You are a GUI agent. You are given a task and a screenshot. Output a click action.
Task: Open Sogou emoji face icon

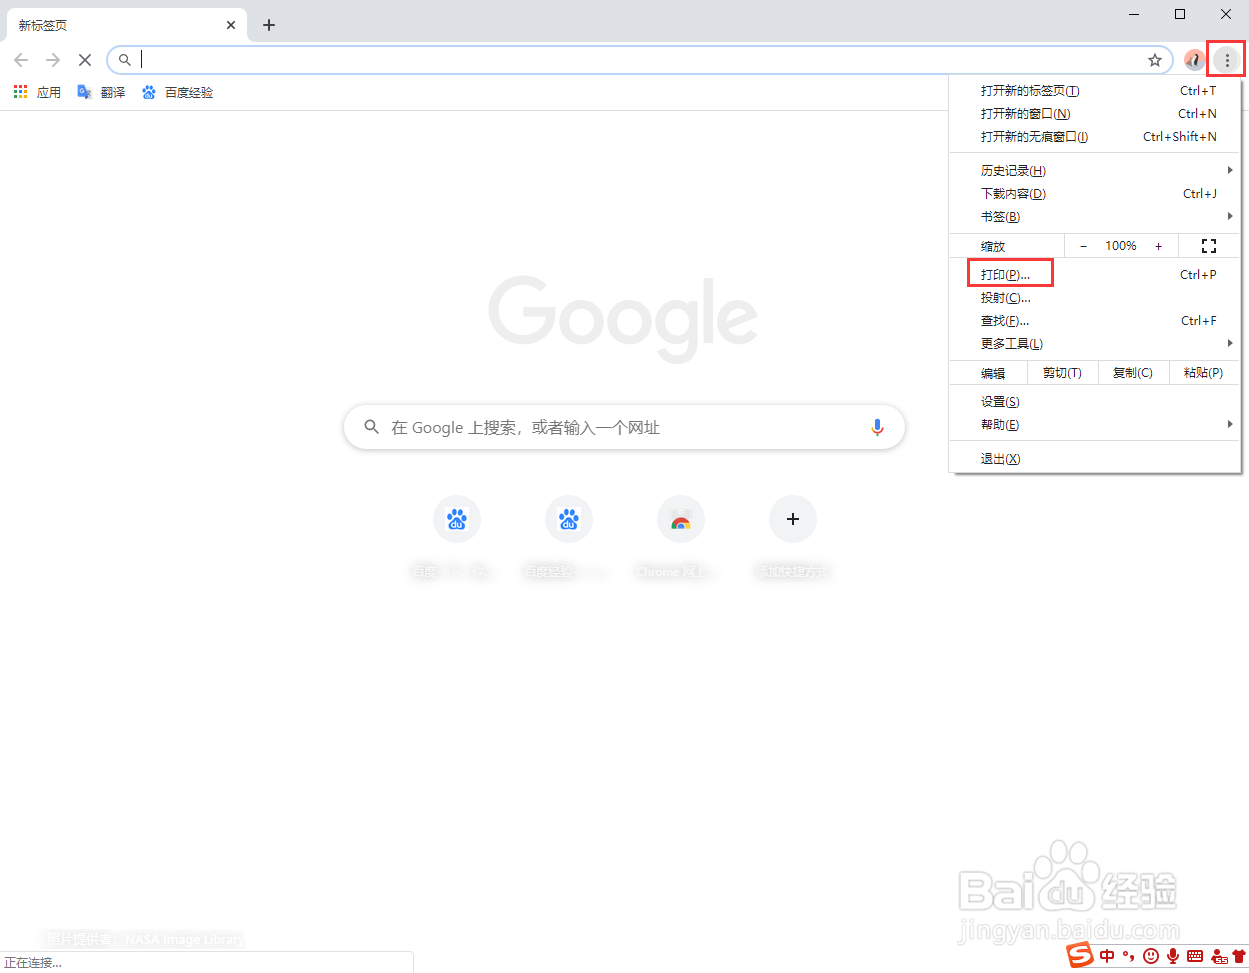point(1151,956)
